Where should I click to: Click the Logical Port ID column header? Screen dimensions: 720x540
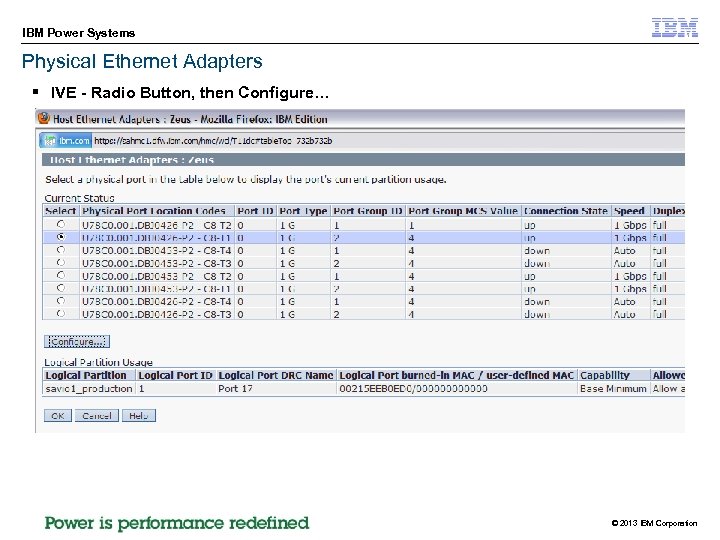pos(175,376)
